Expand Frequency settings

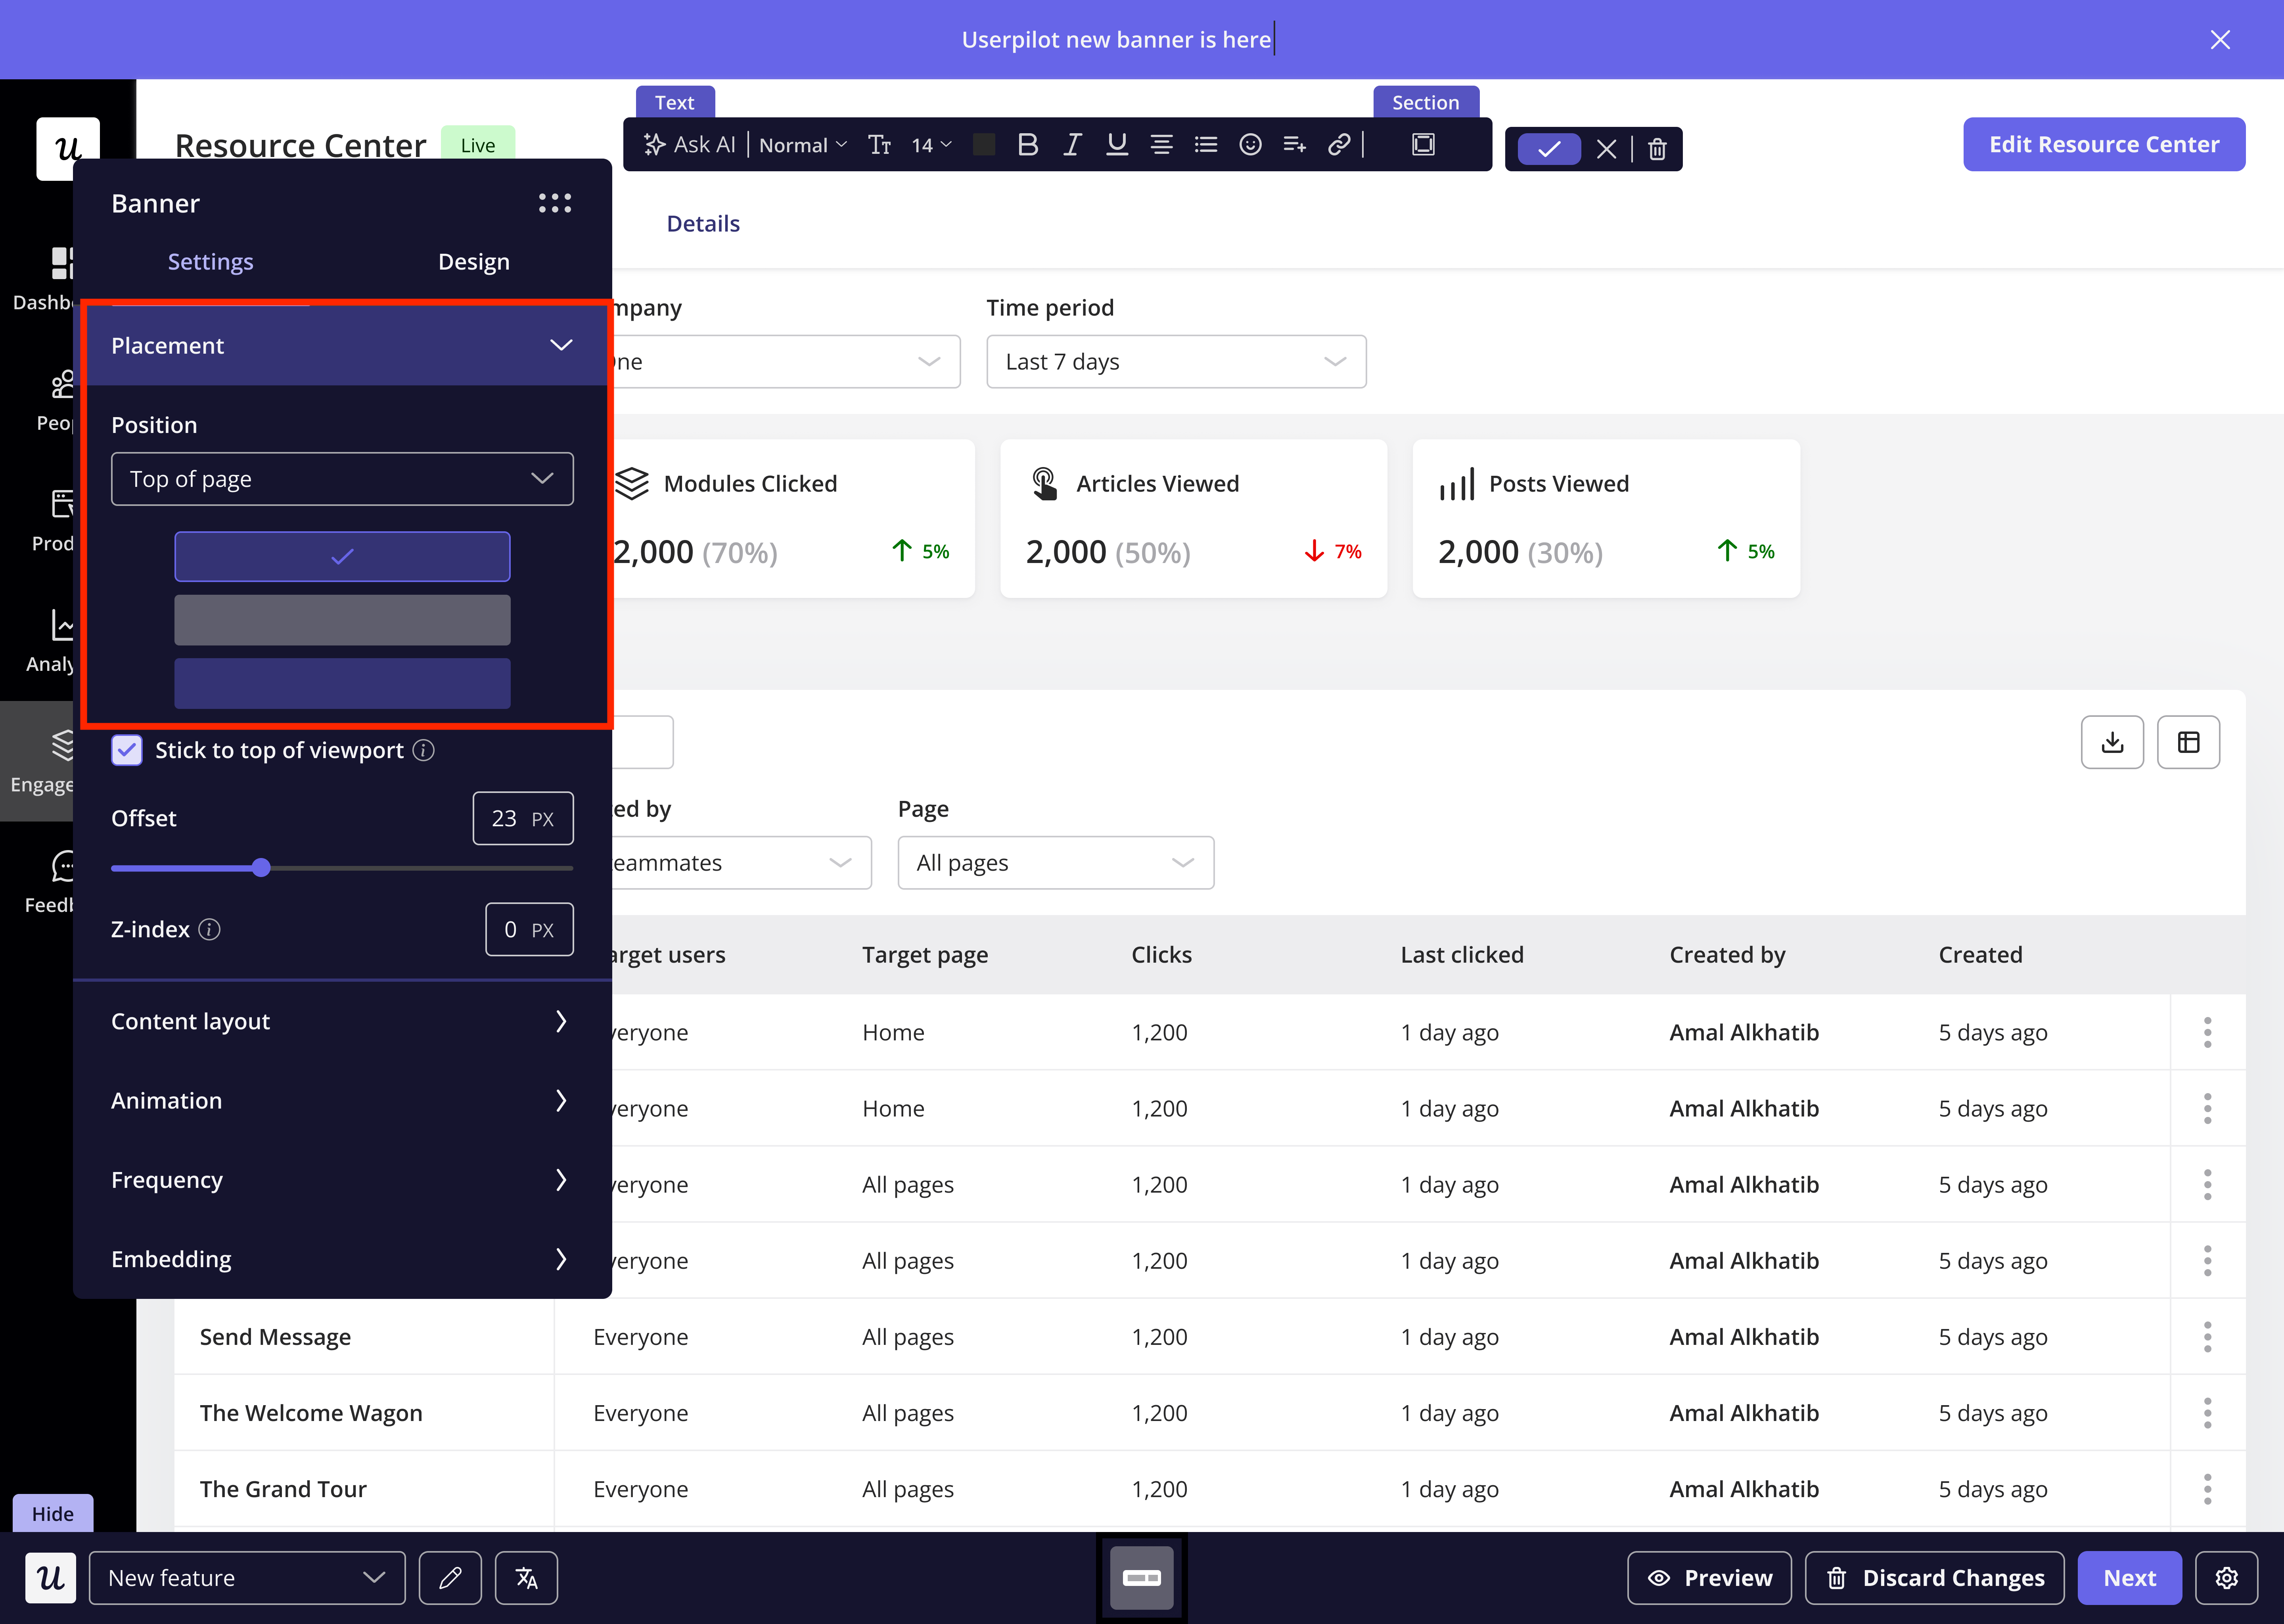[x=342, y=1180]
